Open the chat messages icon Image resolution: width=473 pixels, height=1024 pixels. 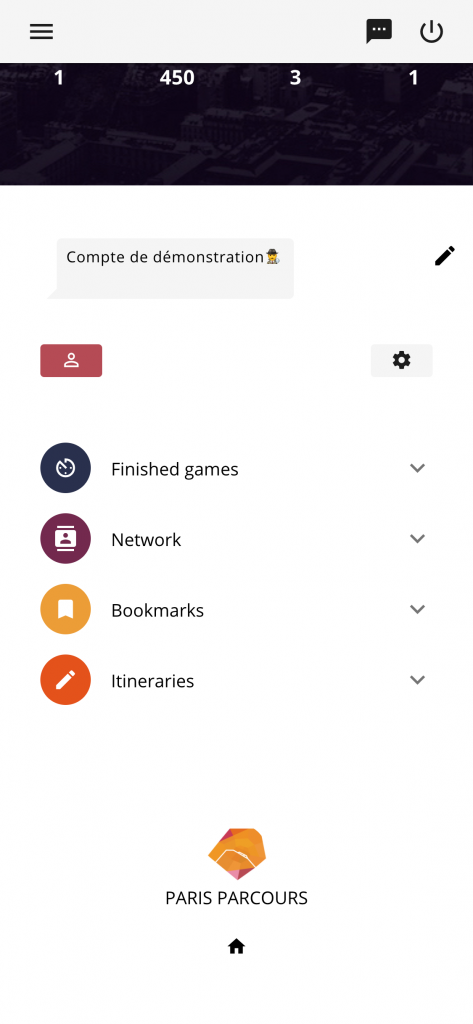(379, 31)
